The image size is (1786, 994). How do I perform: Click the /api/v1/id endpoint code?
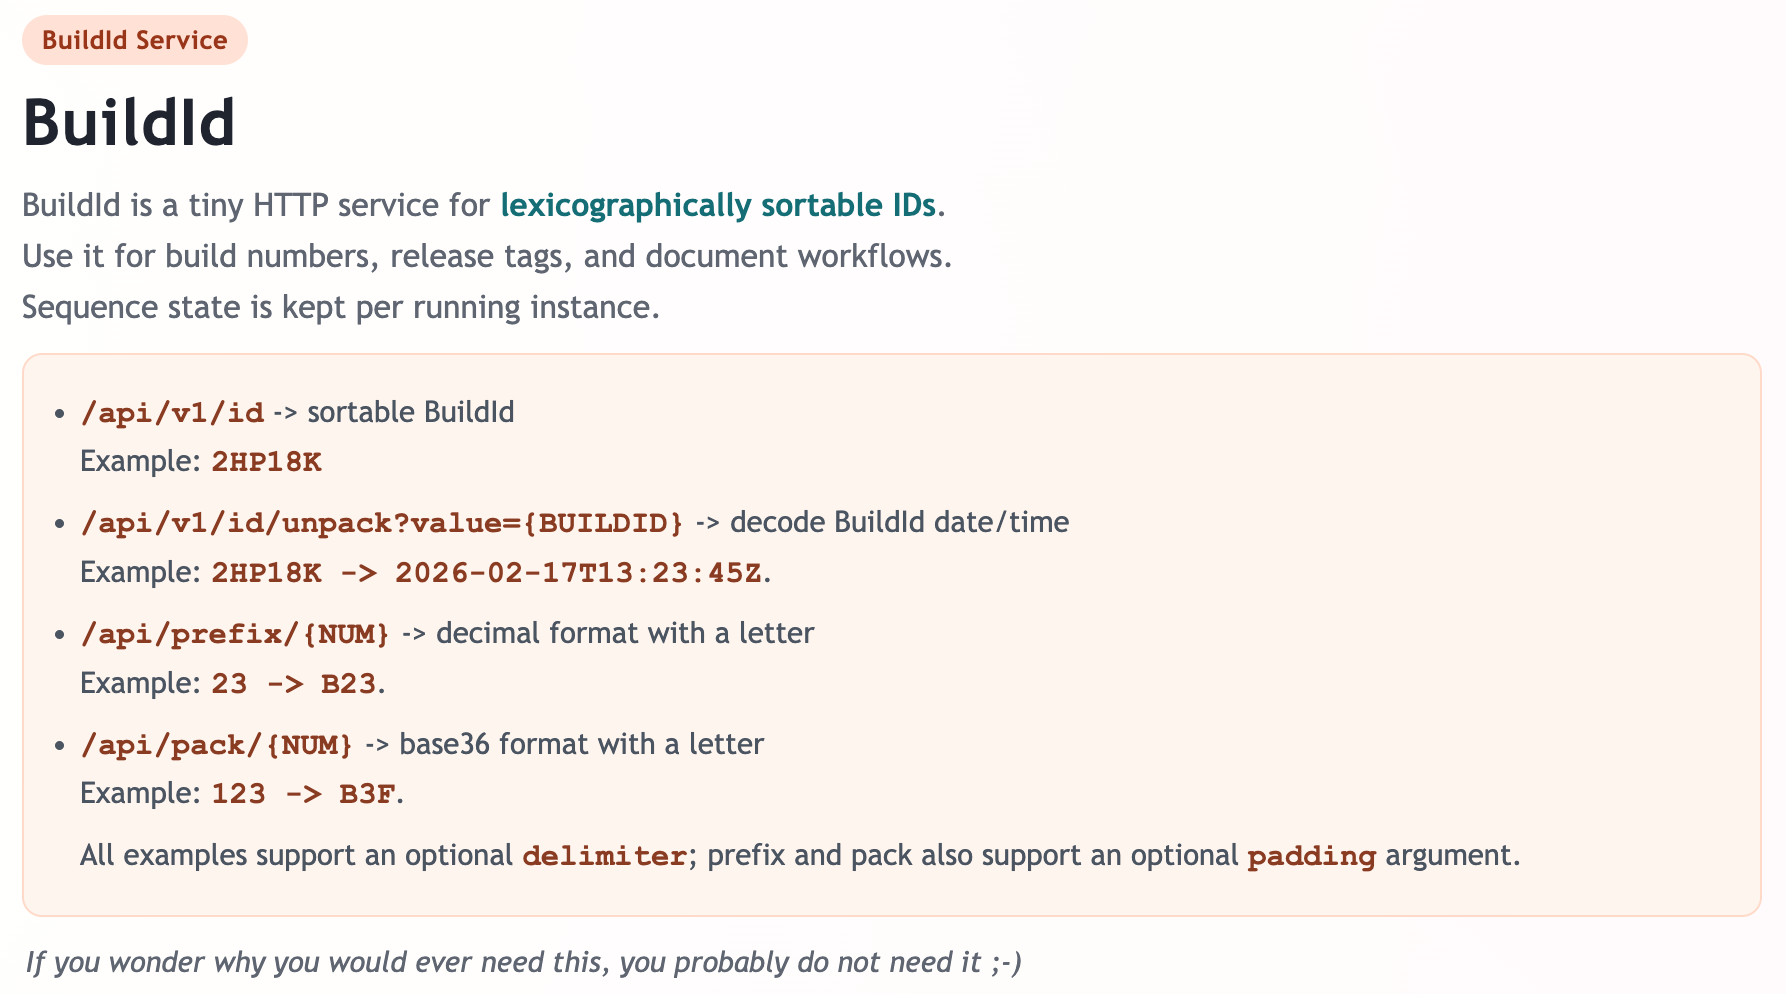tap(172, 413)
